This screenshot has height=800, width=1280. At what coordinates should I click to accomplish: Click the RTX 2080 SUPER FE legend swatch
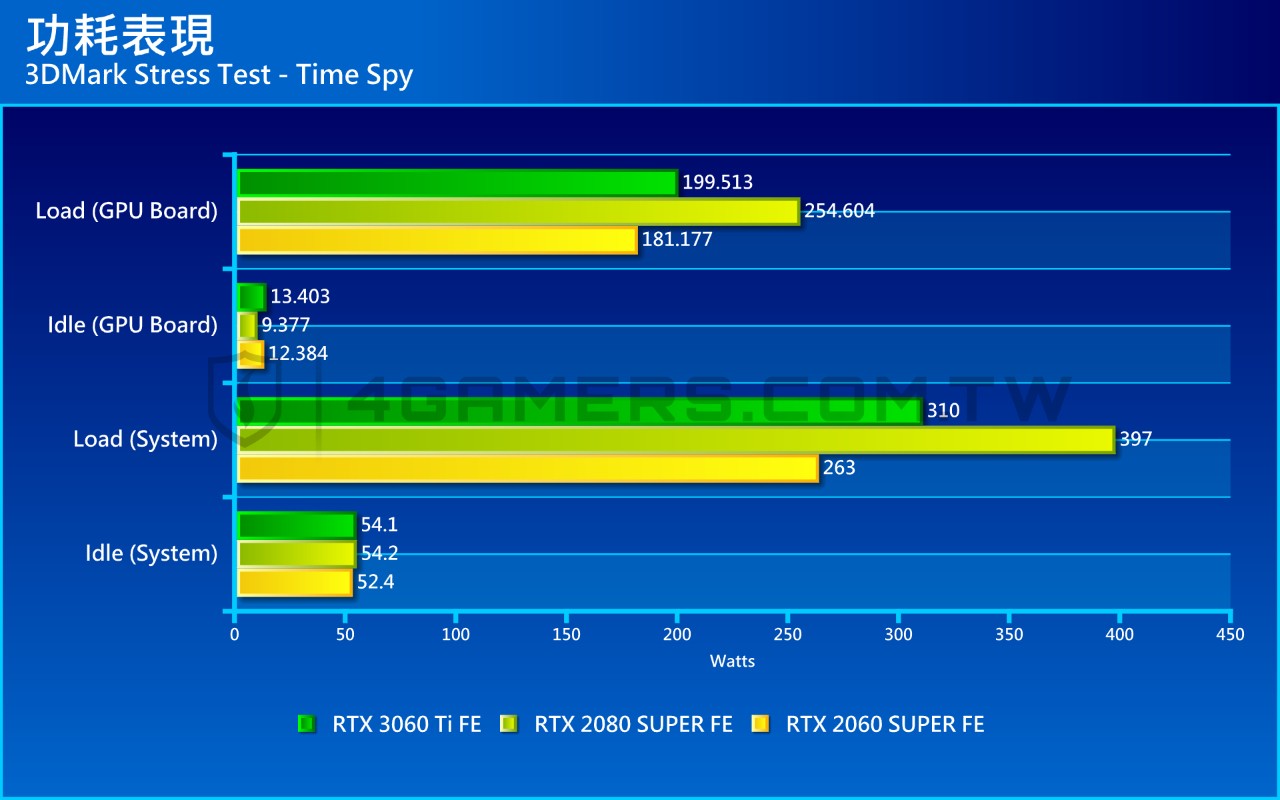coord(508,724)
